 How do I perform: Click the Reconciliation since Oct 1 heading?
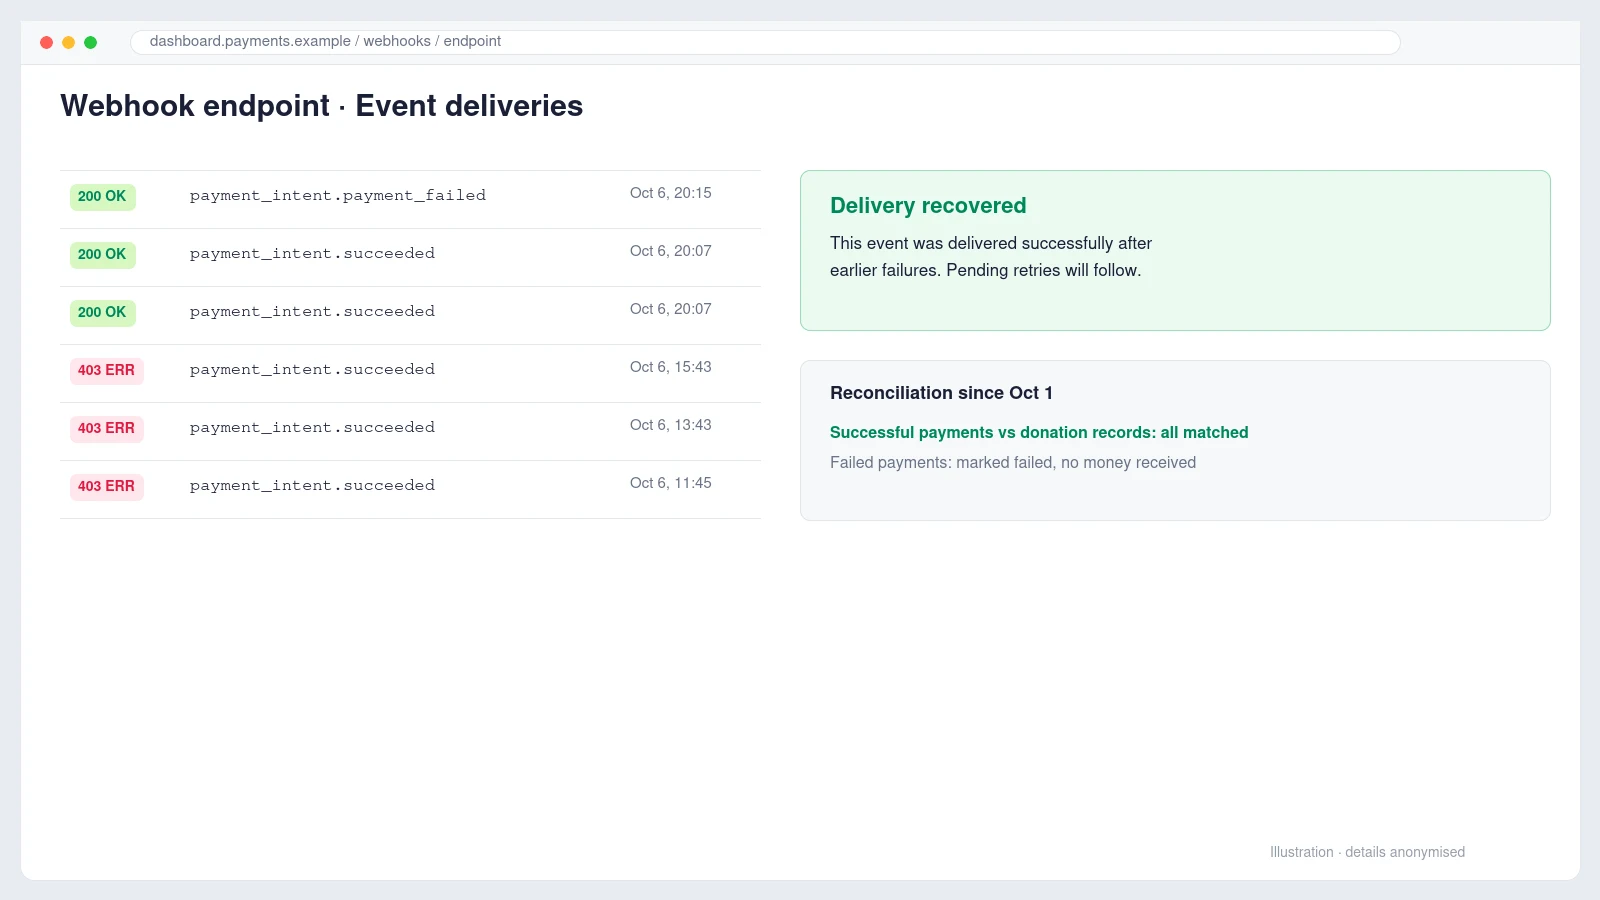(941, 393)
